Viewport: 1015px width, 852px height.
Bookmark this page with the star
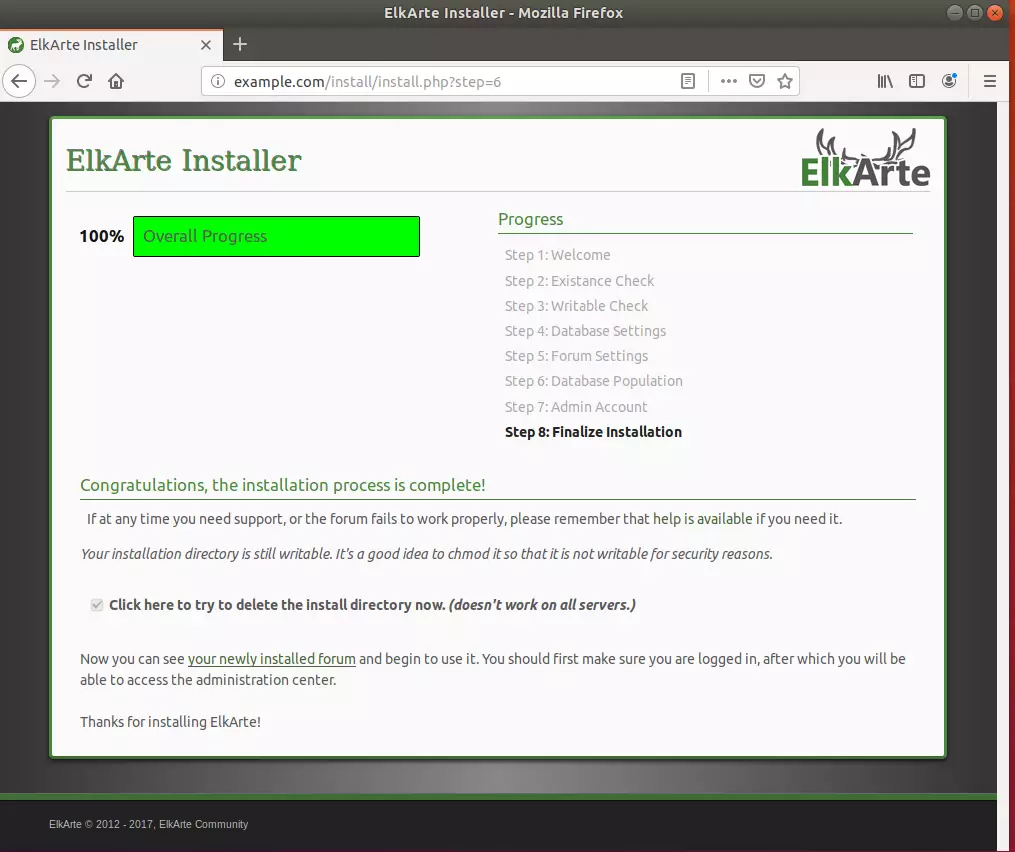coord(785,82)
